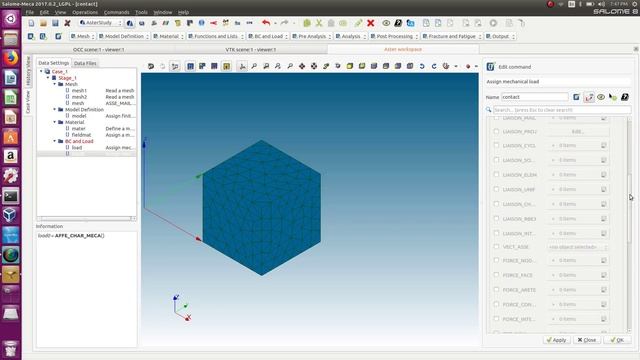Check the VECT_ASSE checkbox
The width and height of the screenshot is (640, 360).
click(496, 247)
